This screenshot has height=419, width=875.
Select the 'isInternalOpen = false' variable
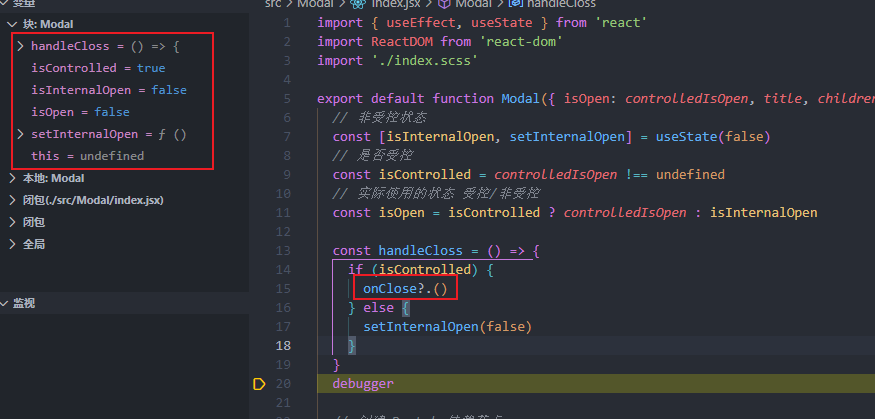click(x=109, y=90)
